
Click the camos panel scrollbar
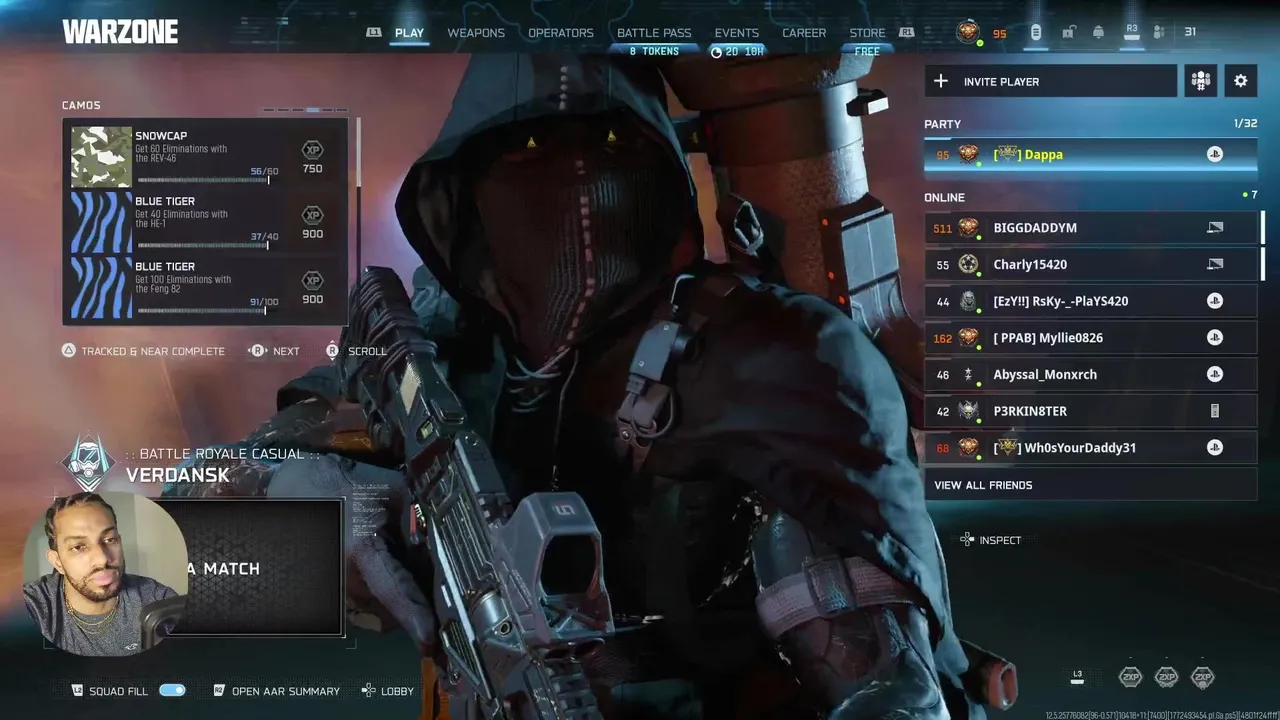358,153
